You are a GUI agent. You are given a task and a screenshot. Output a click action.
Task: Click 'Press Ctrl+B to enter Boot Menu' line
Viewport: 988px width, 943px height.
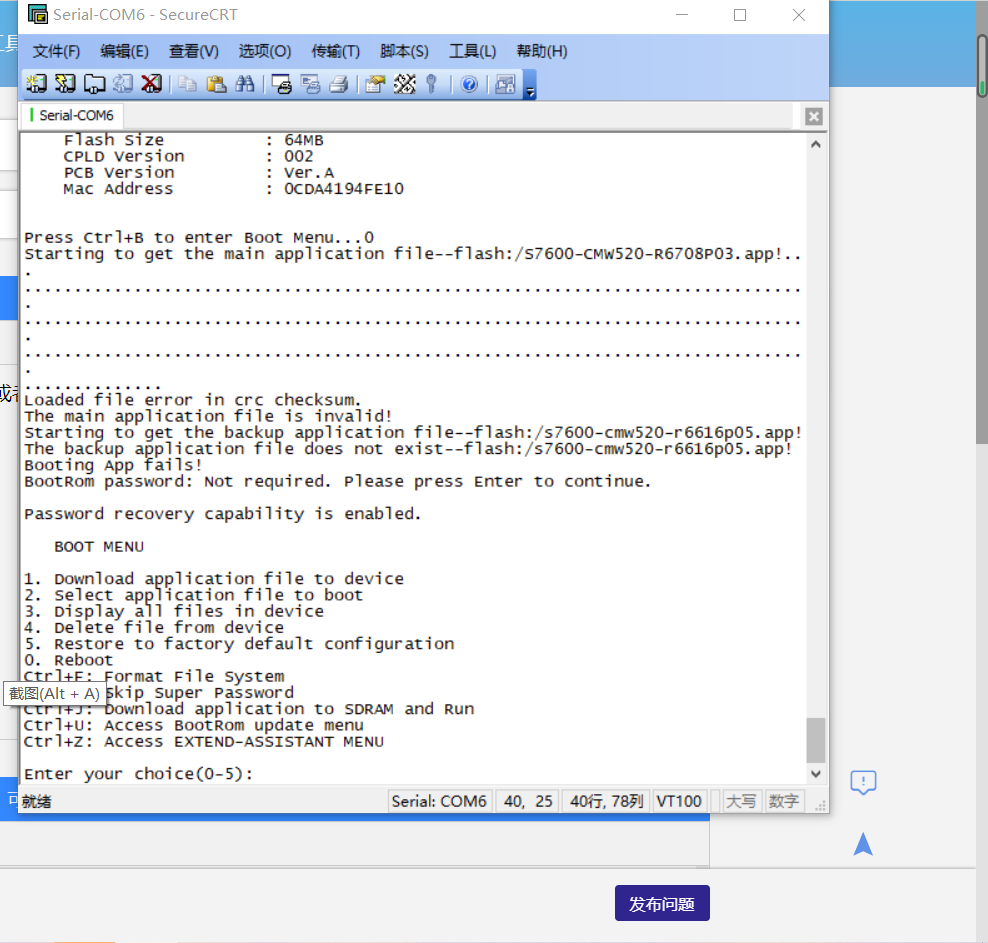coord(199,237)
